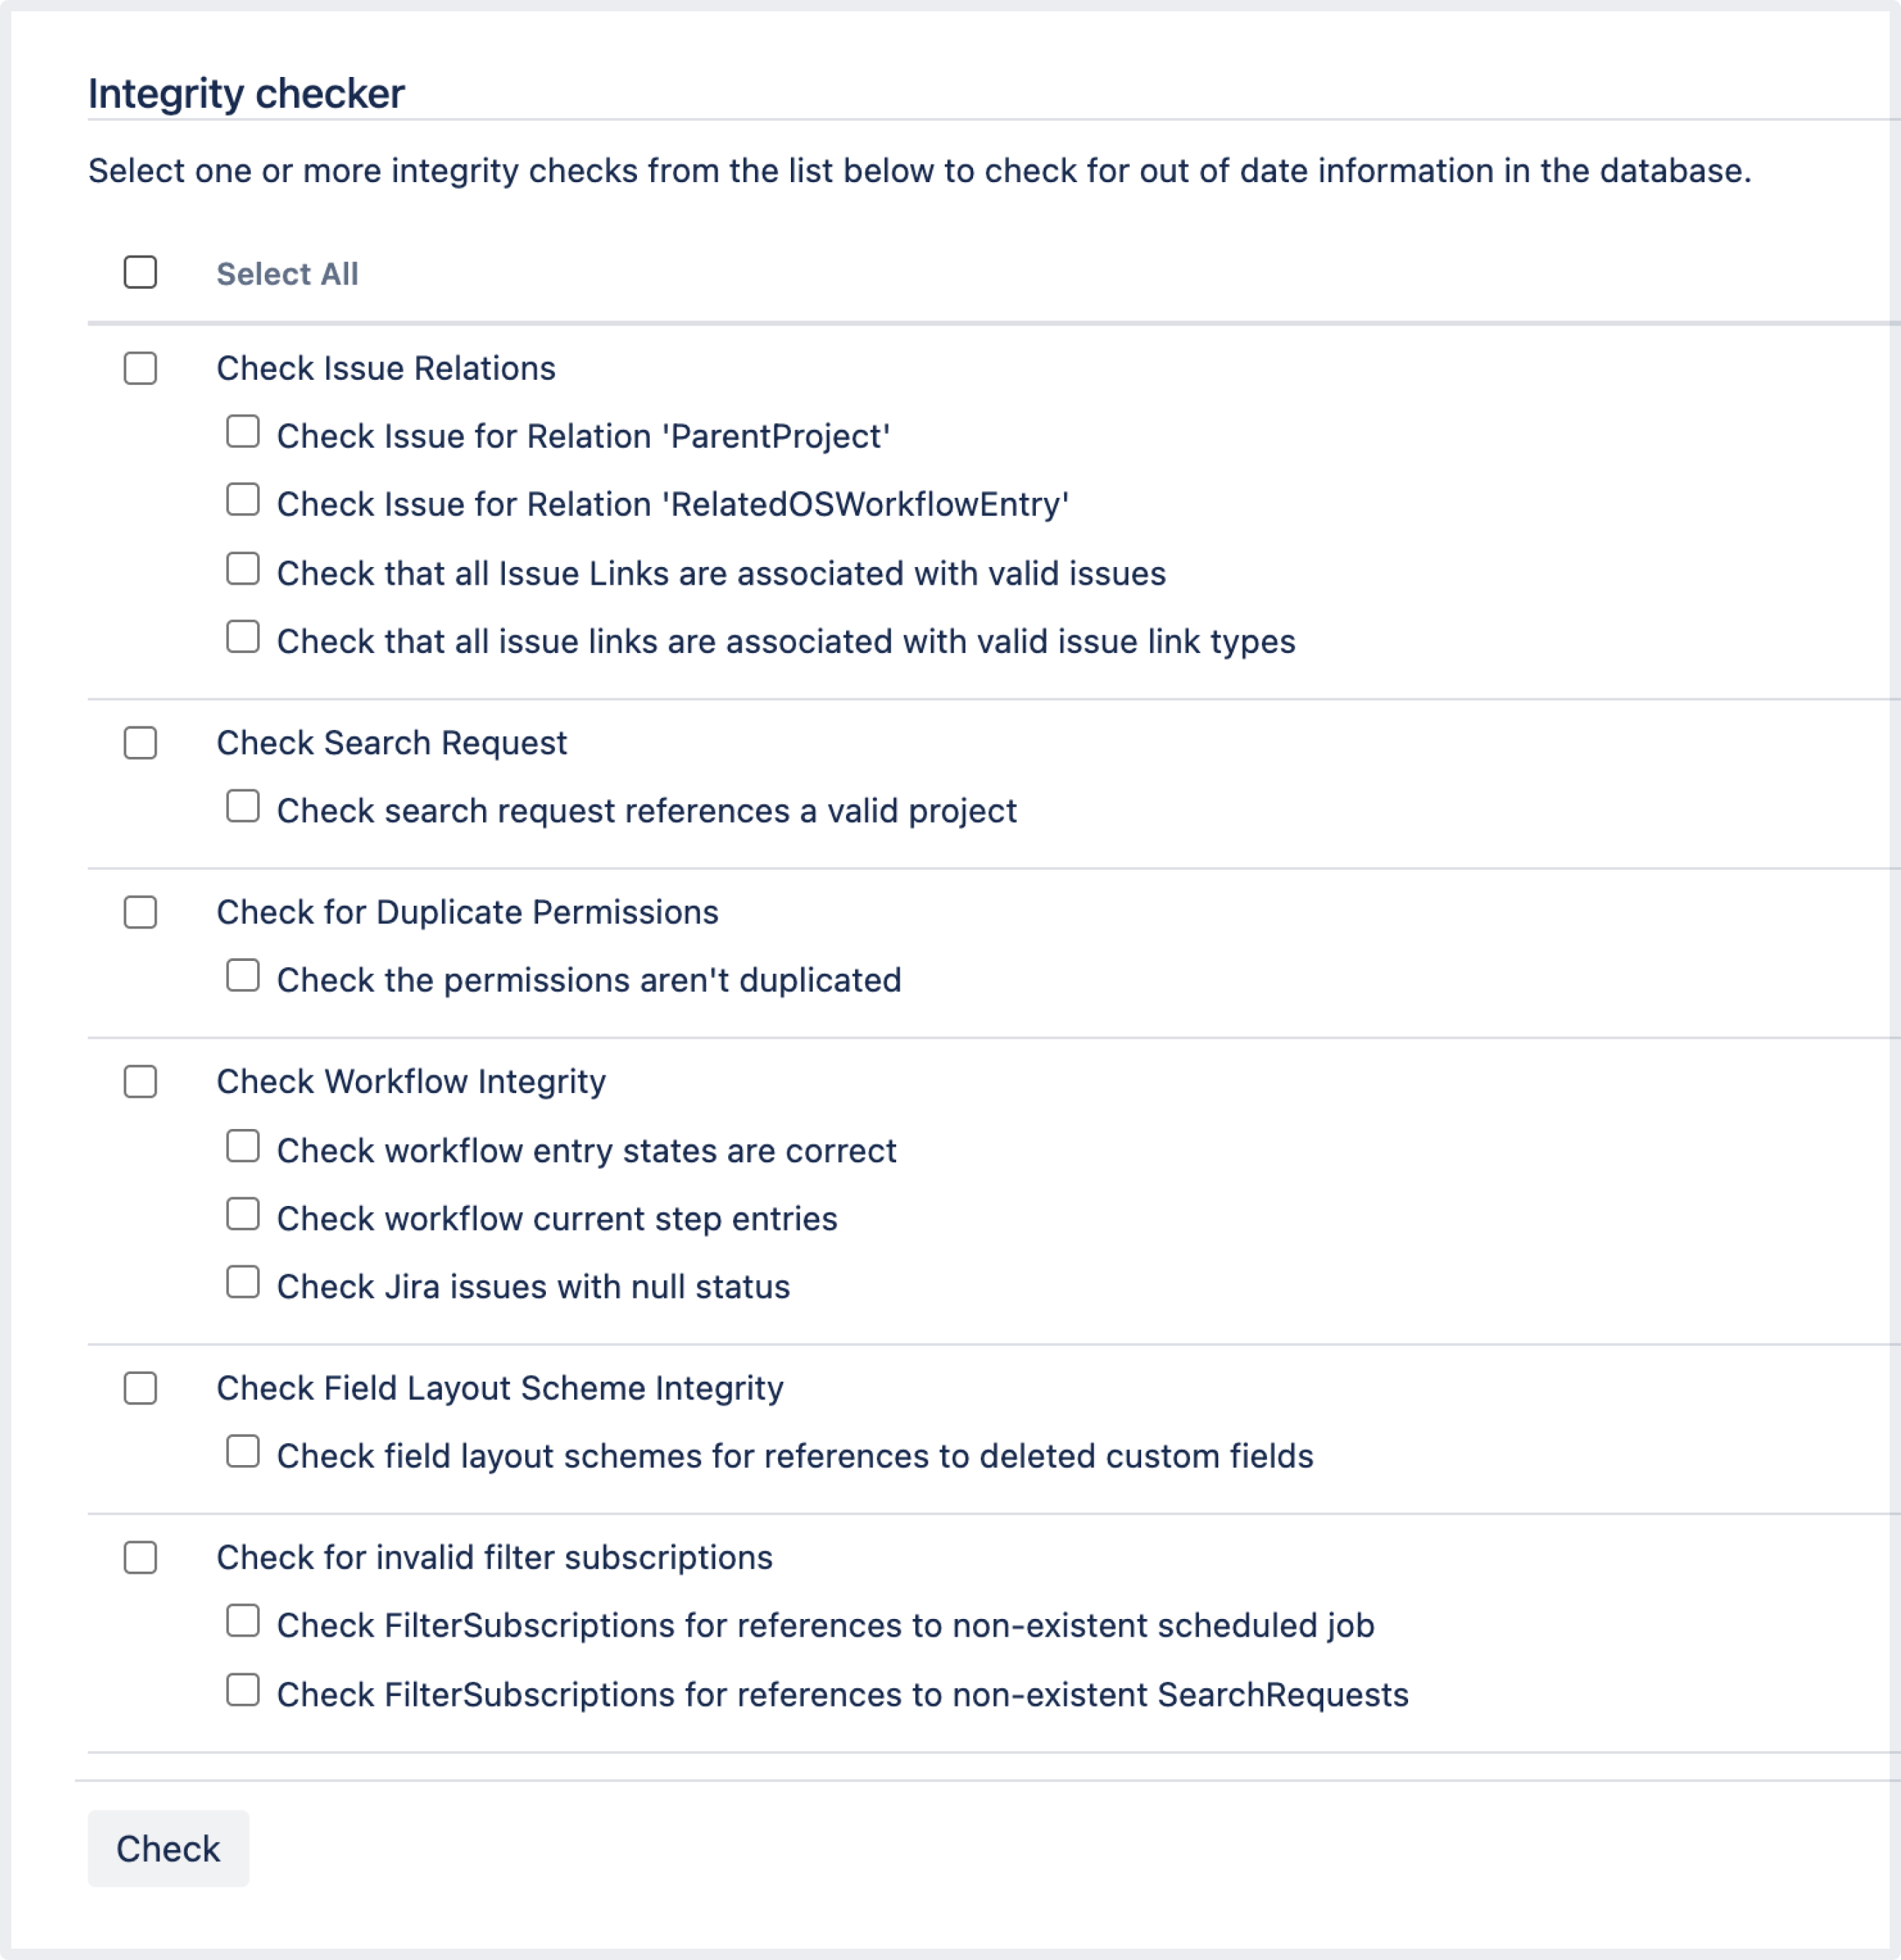The height and width of the screenshot is (1960, 1901).
Task: Enable deleted custom fields references checkbox
Action: [242, 1452]
